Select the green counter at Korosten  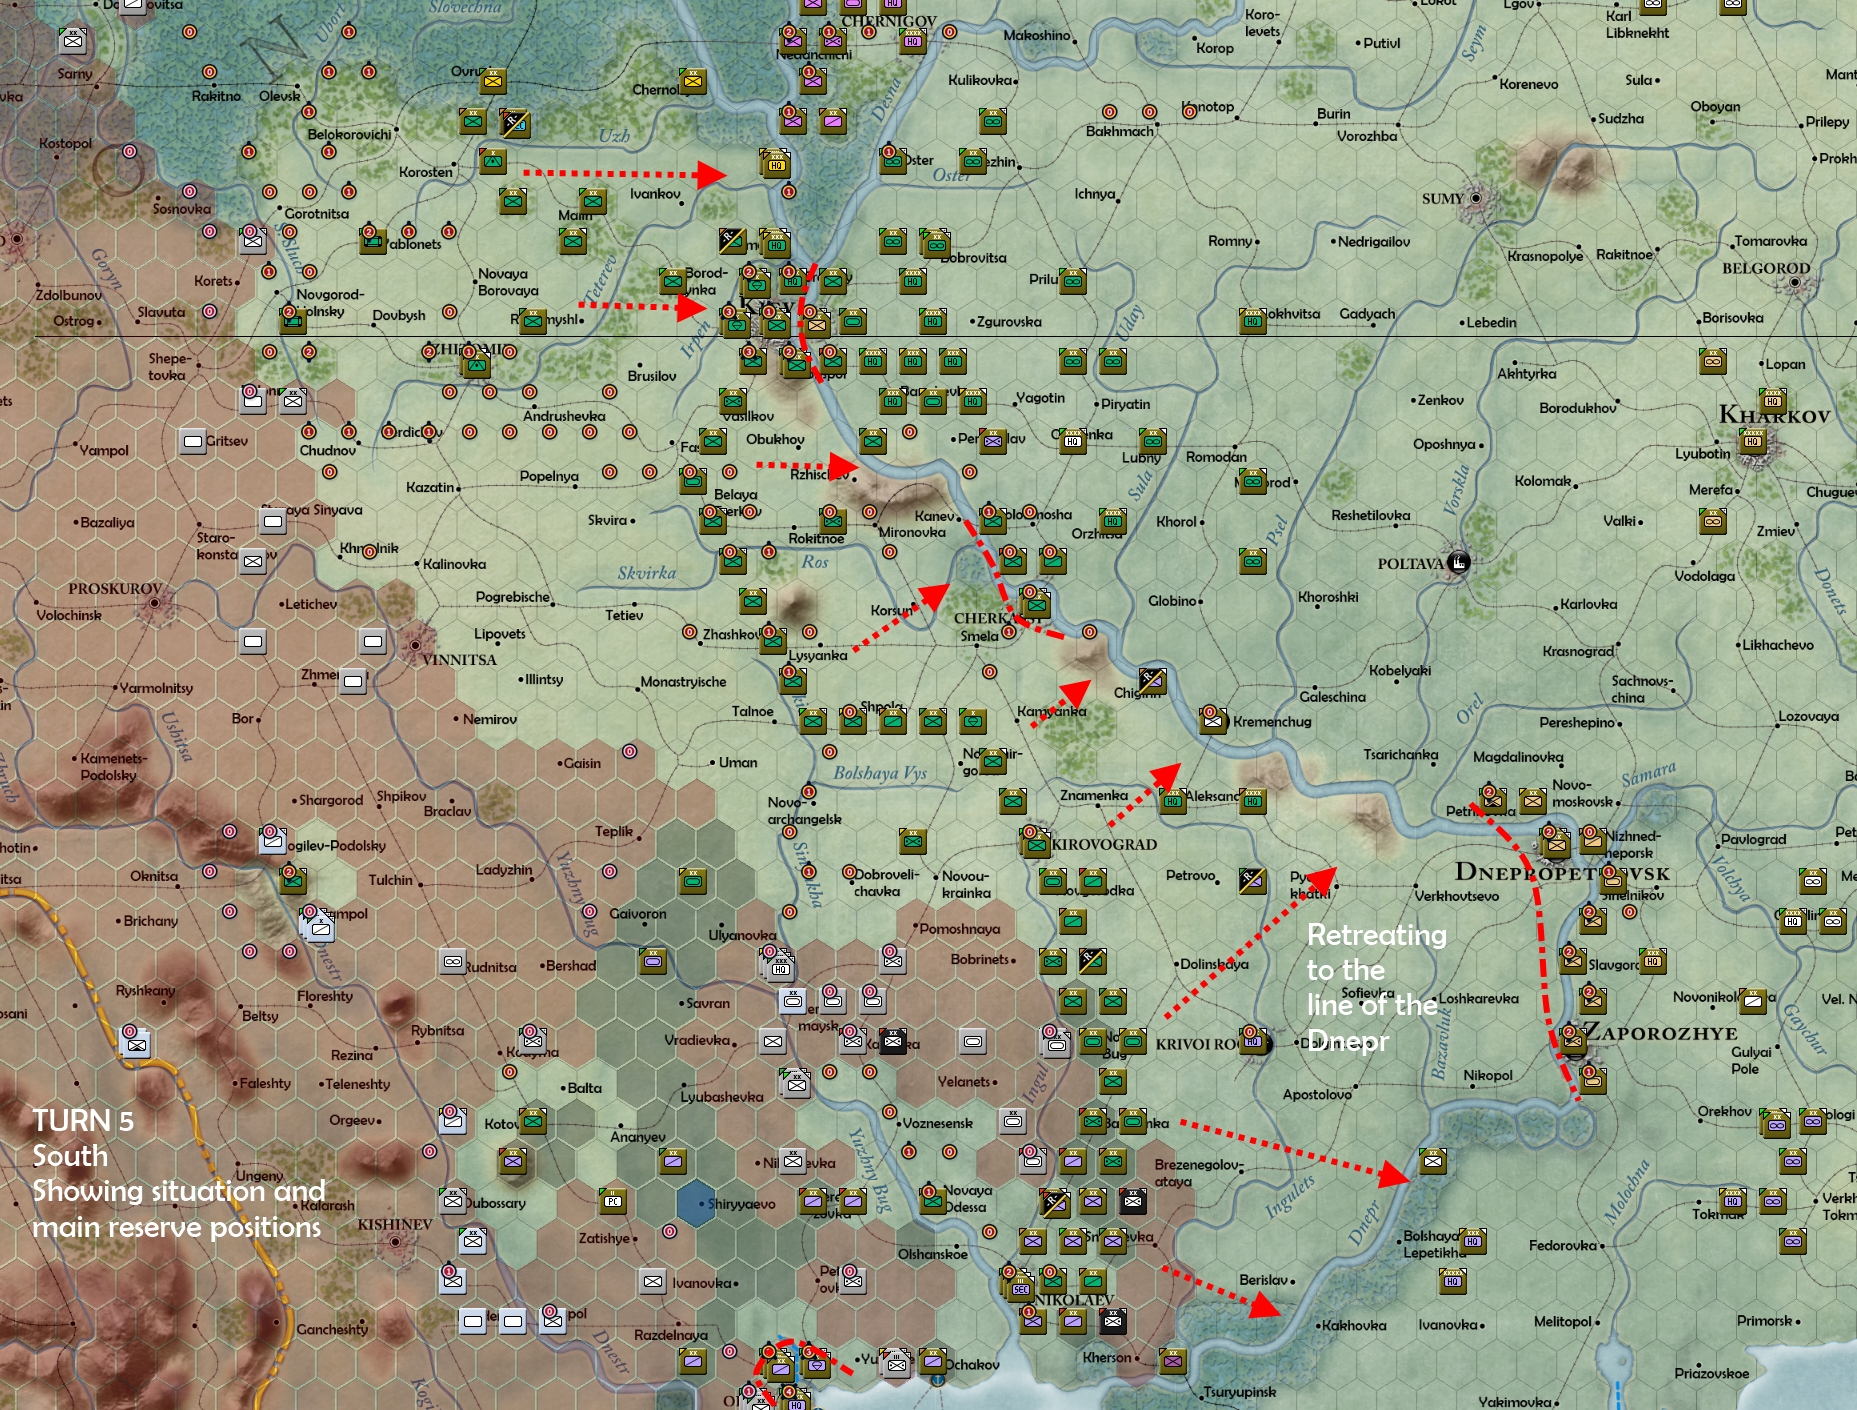[492, 160]
